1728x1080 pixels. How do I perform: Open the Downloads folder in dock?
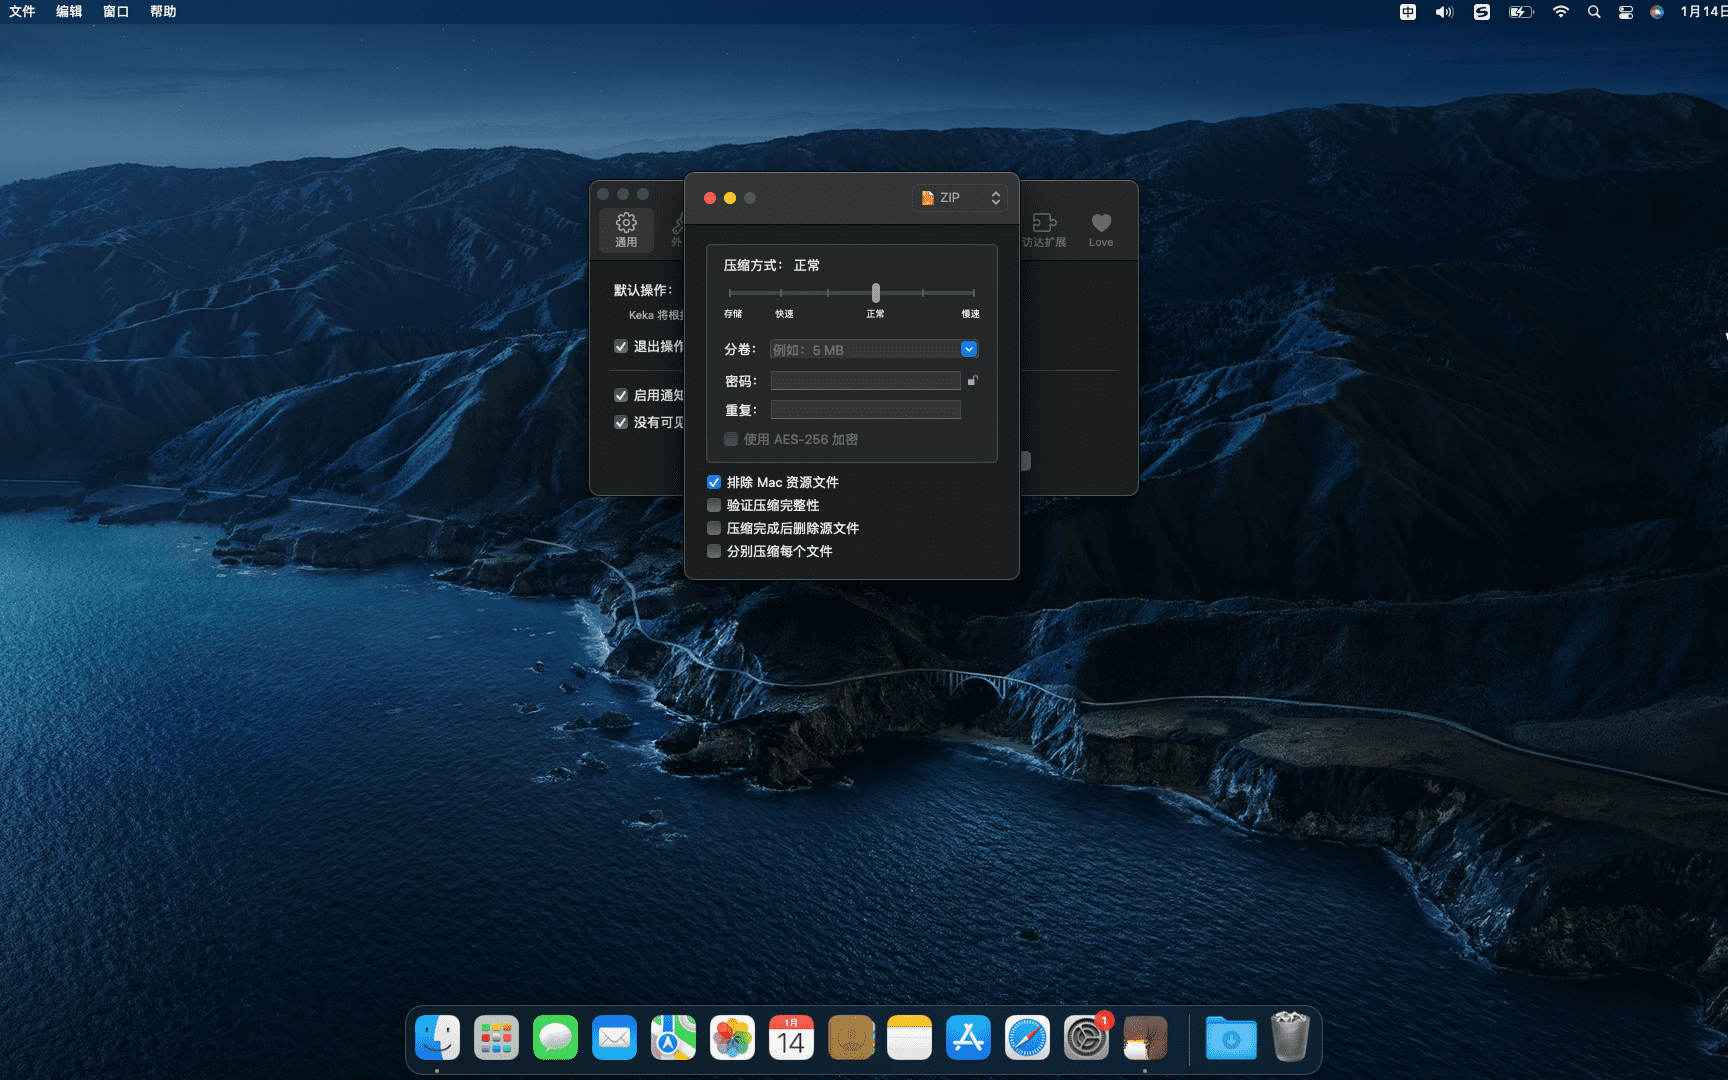(1231, 1038)
